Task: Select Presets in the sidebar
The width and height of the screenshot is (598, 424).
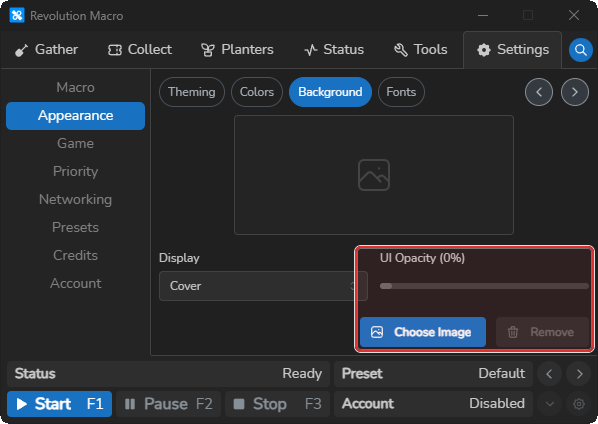Action: [76, 227]
